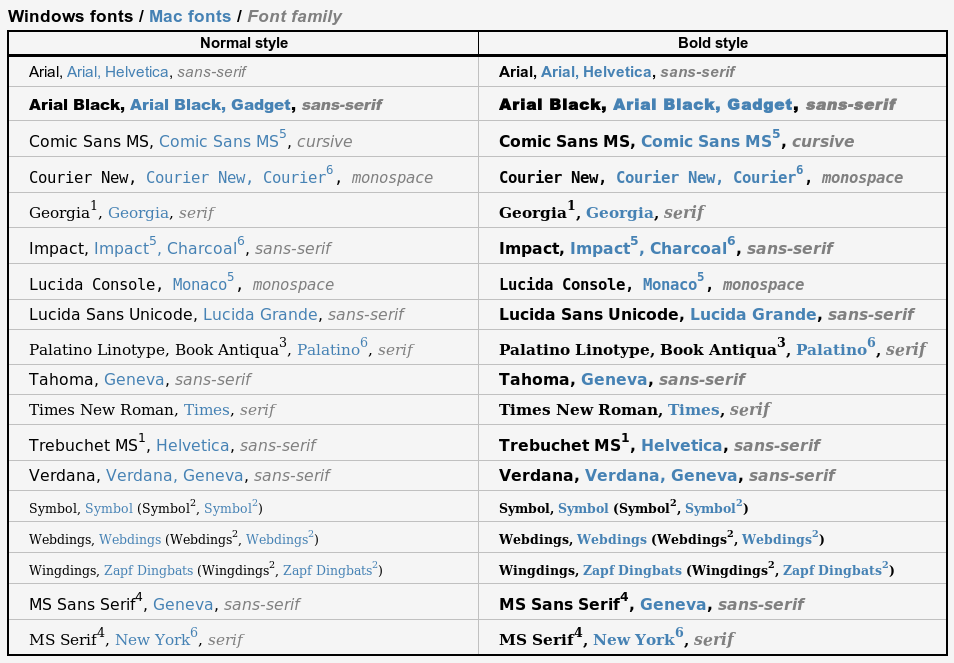Click the blue "Mac fonts" heading link
Image resolution: width=954 pixels, height=663 pixels.
tap(189, 17)
